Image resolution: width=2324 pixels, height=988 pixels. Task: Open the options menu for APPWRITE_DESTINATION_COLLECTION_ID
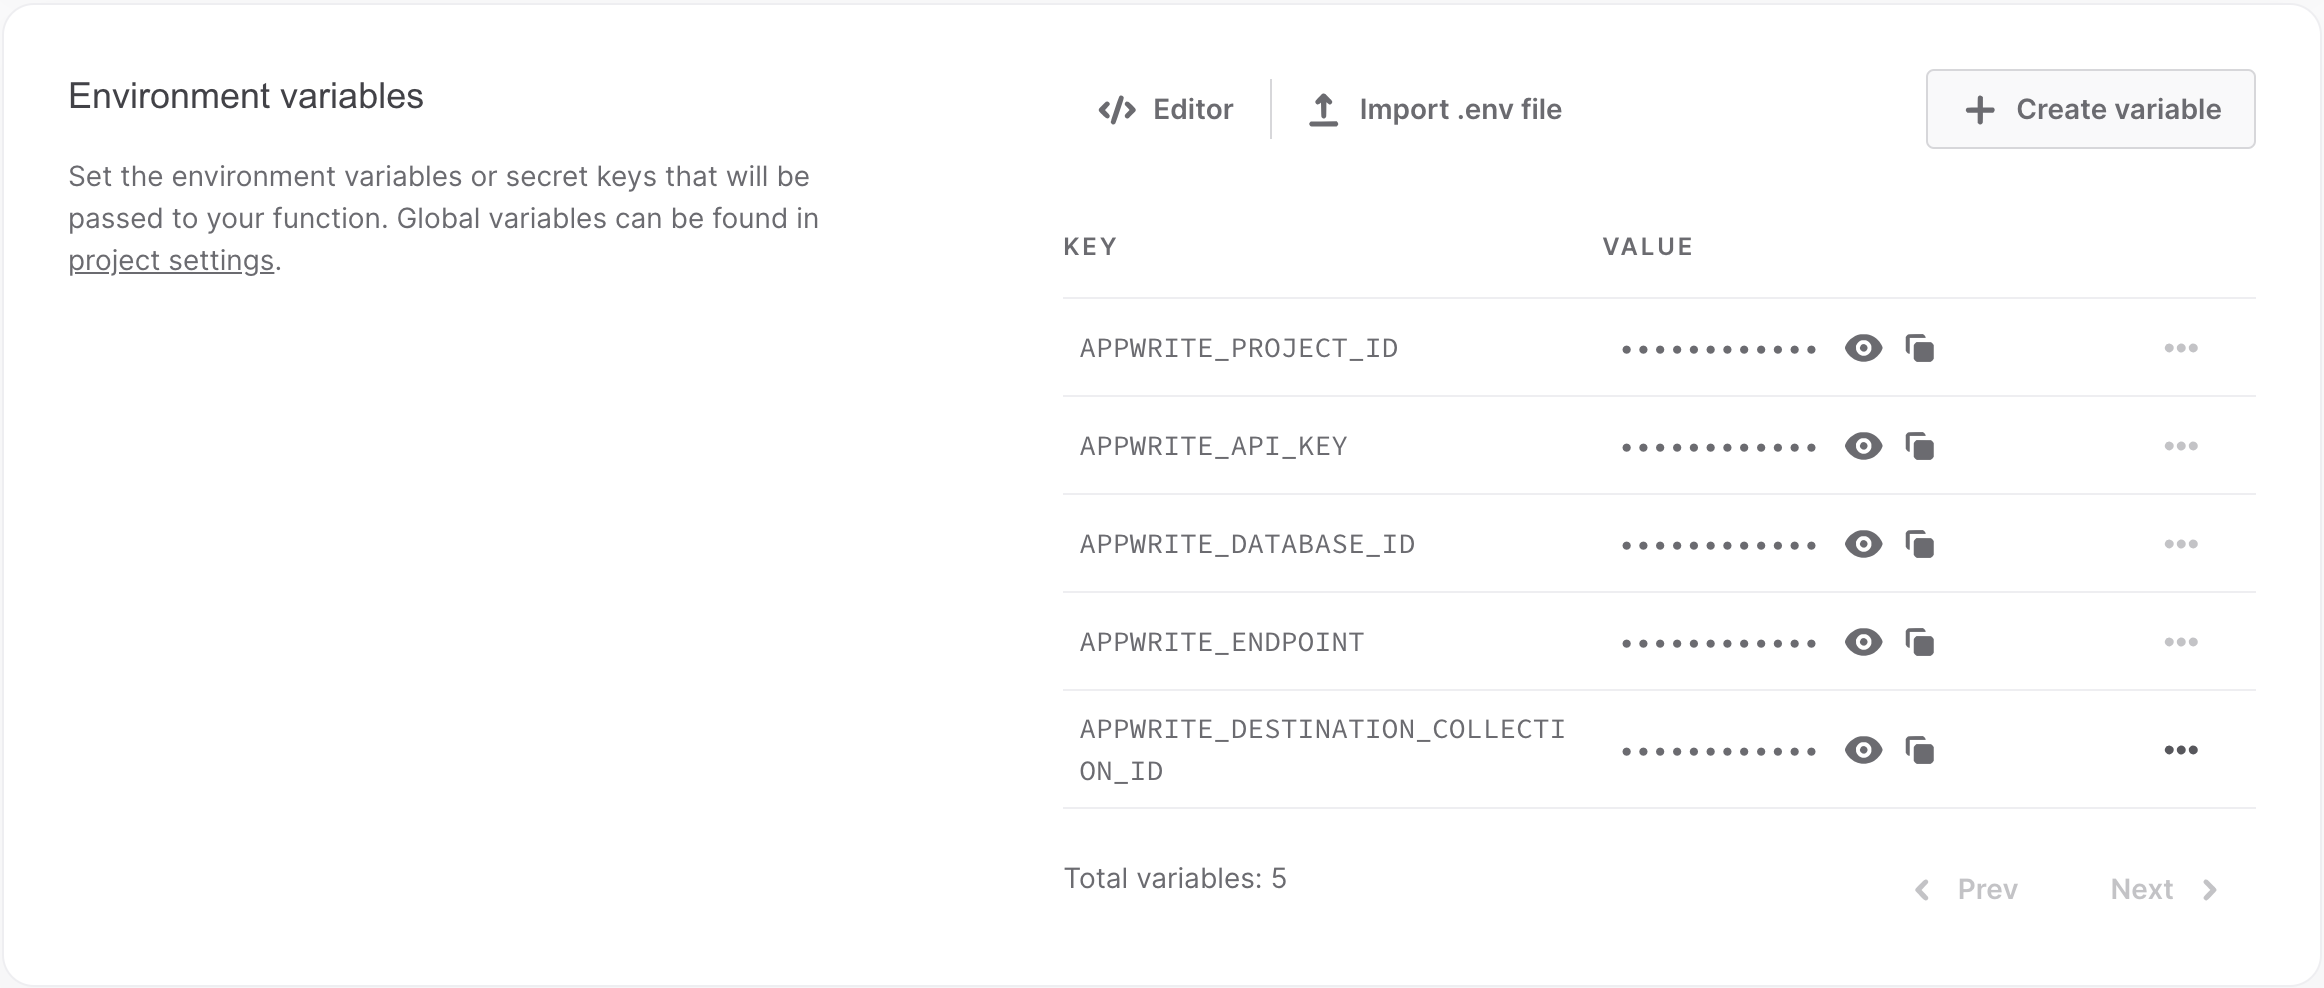point(2181,749)
